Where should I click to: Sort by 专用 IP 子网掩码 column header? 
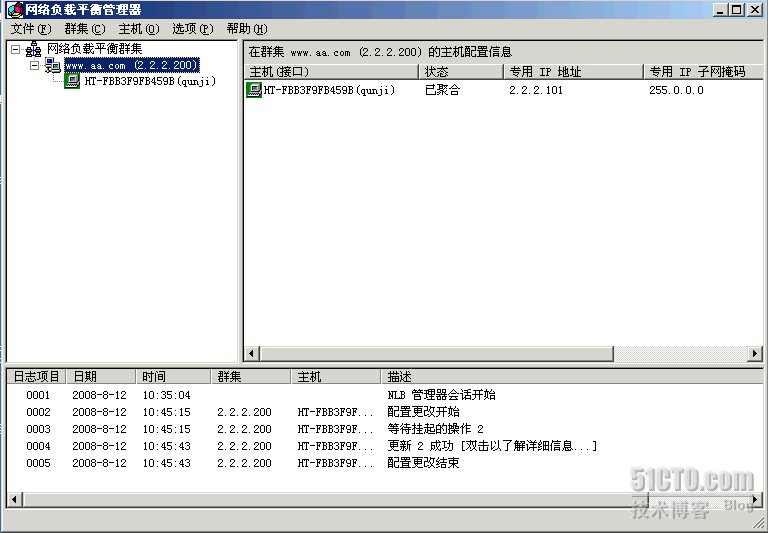coord(703,72)
